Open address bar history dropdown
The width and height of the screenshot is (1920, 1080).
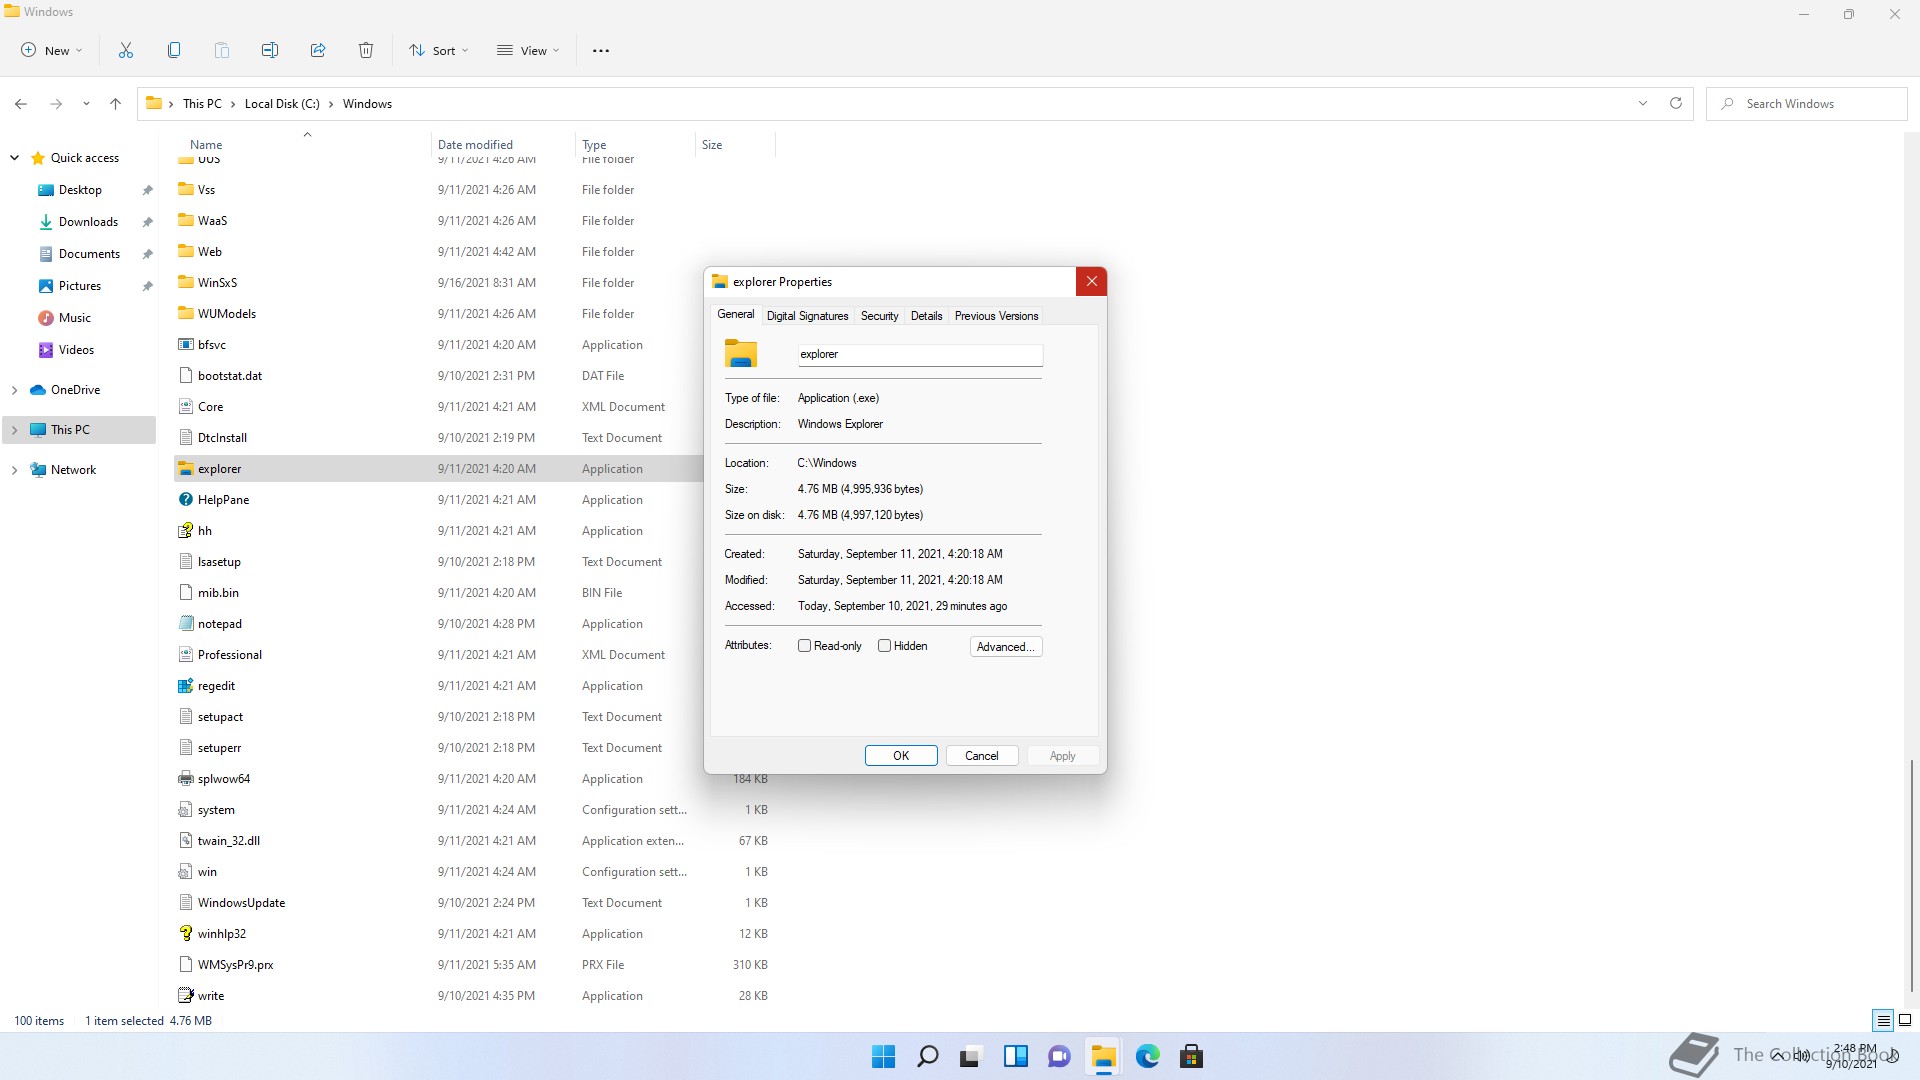(x=1642, y=103)
